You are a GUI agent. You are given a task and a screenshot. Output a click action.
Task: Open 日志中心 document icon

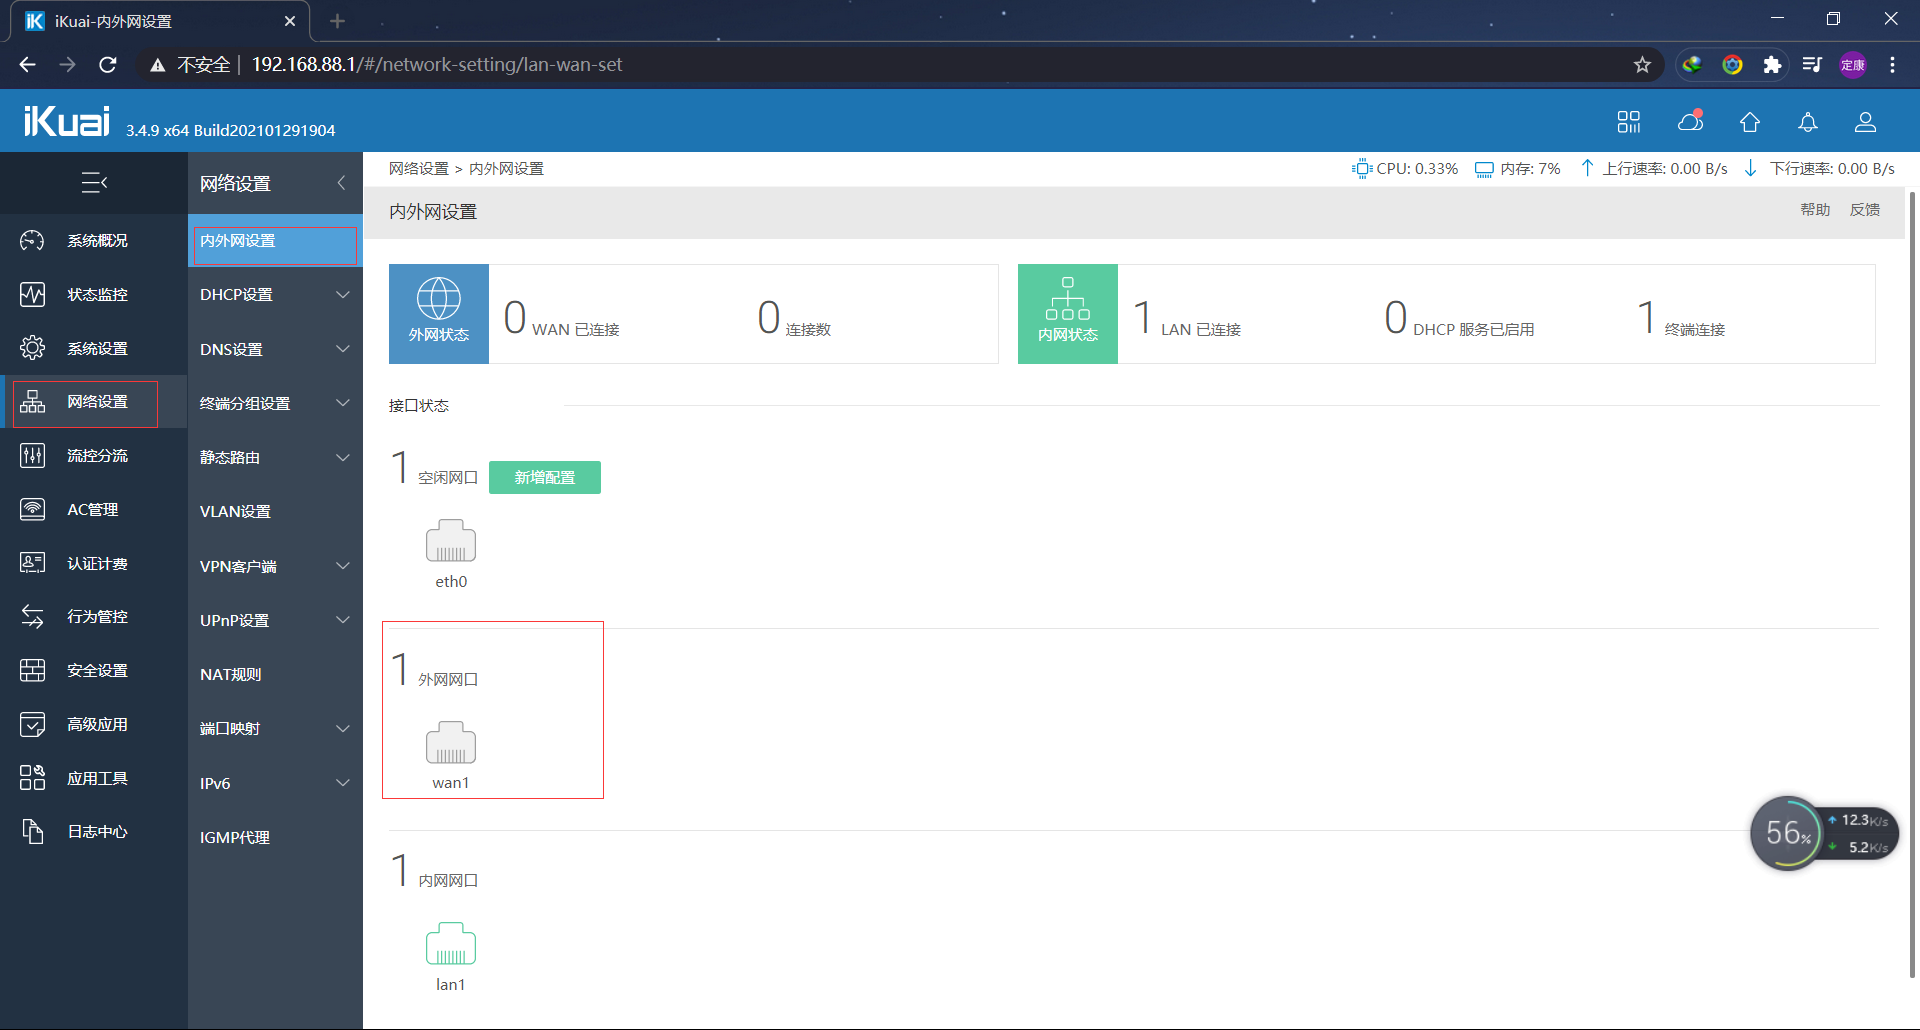coord(32,831)
